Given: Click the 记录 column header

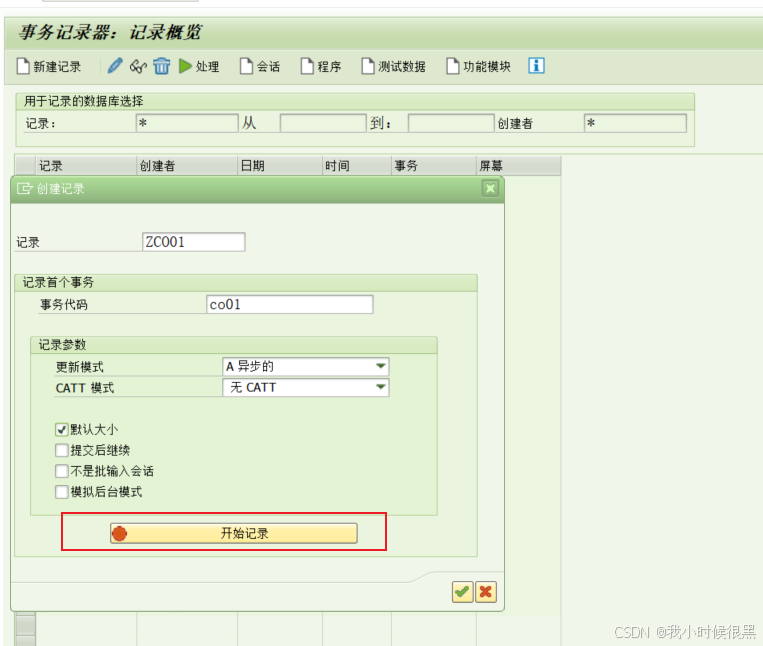Looking at the screenshot, I should (86, 166).
